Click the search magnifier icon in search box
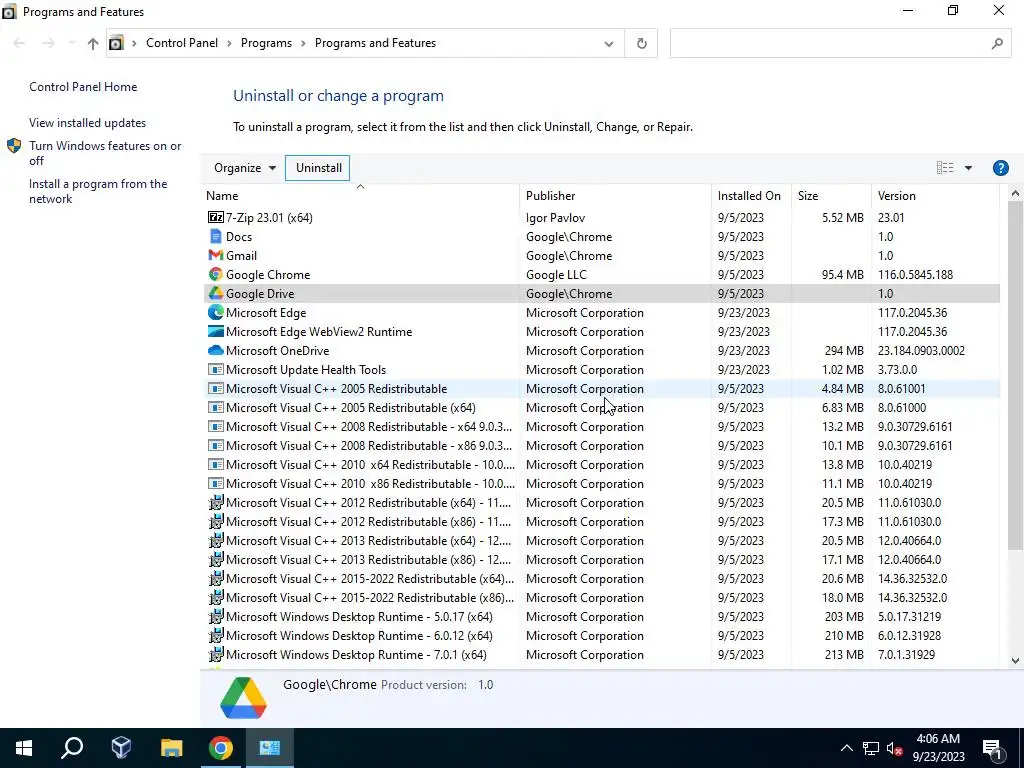 click(x=997, y=43)
